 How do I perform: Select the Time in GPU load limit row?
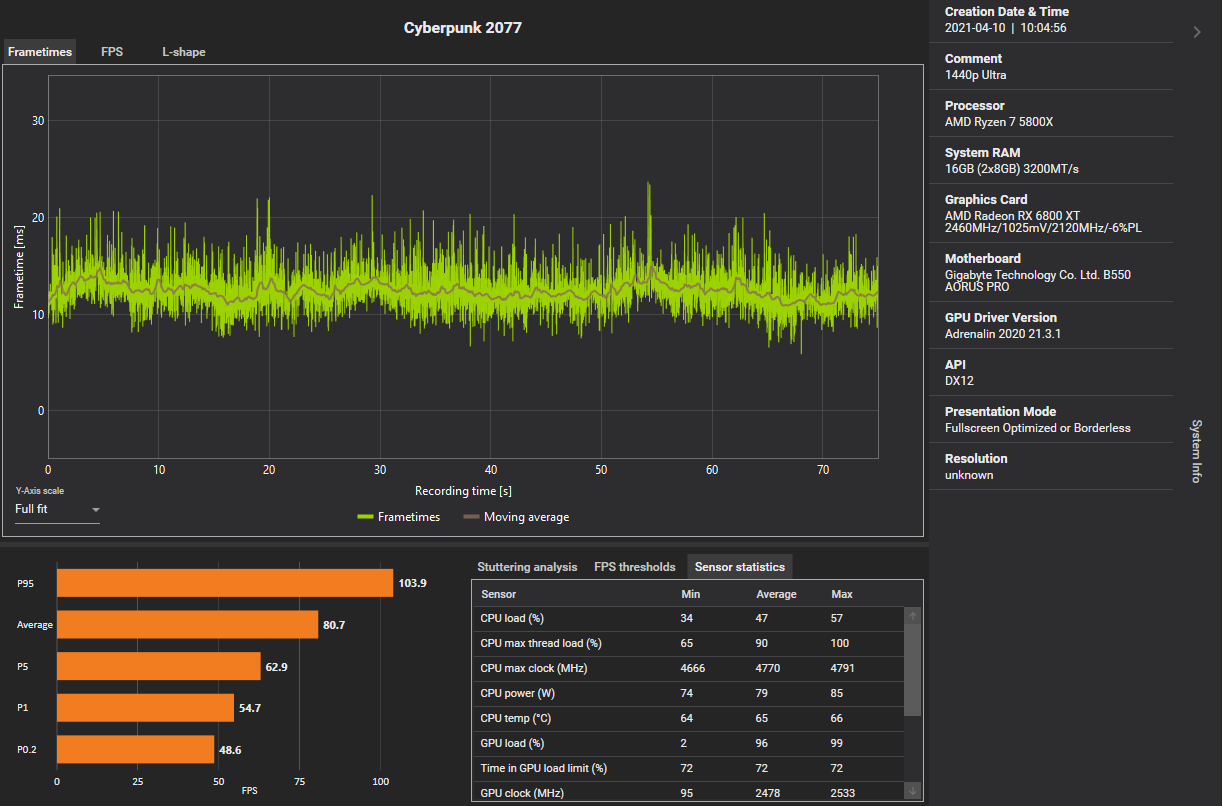tap(688, 768)
